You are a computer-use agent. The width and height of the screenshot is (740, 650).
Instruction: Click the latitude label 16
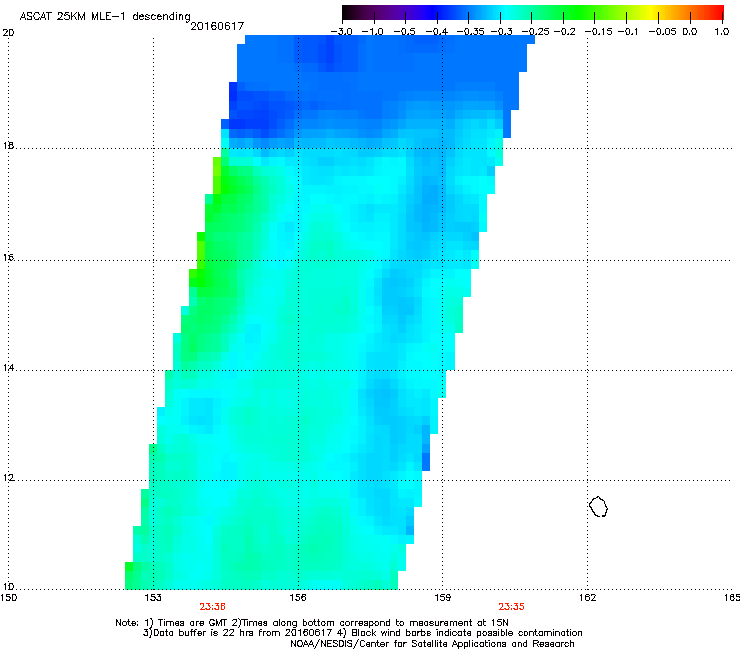(x=8, y=257)
